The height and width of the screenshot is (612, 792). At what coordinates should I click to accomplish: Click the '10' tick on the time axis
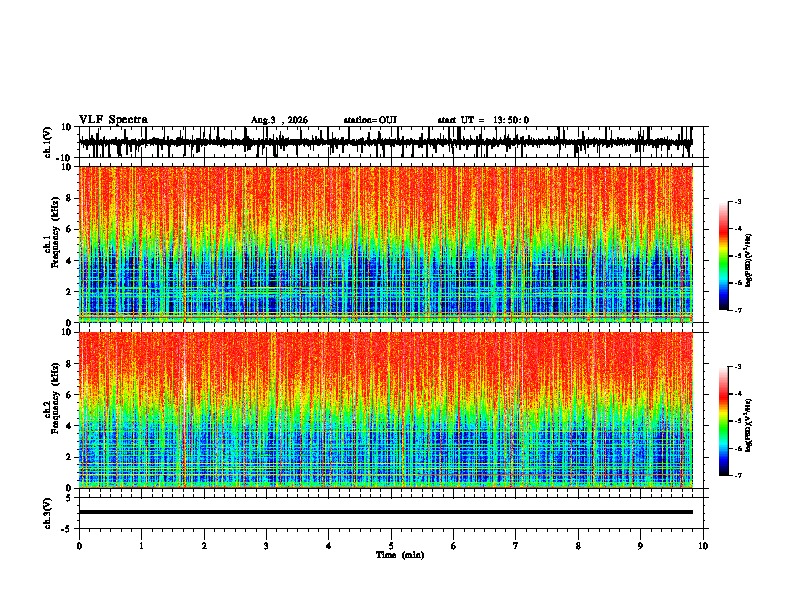pyautogui.click(x=703, y=546)
